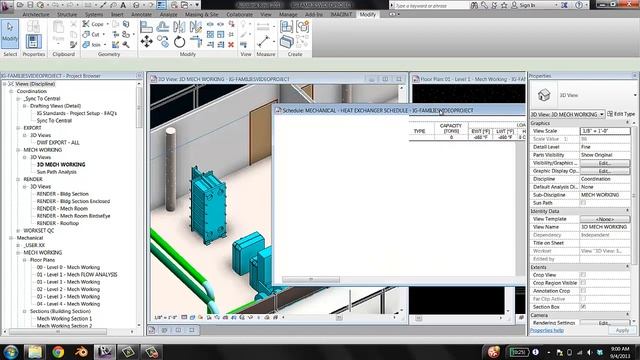Select the Mirror Pick Axis tool
Screen dimensions: 640x360
point(179,27)
